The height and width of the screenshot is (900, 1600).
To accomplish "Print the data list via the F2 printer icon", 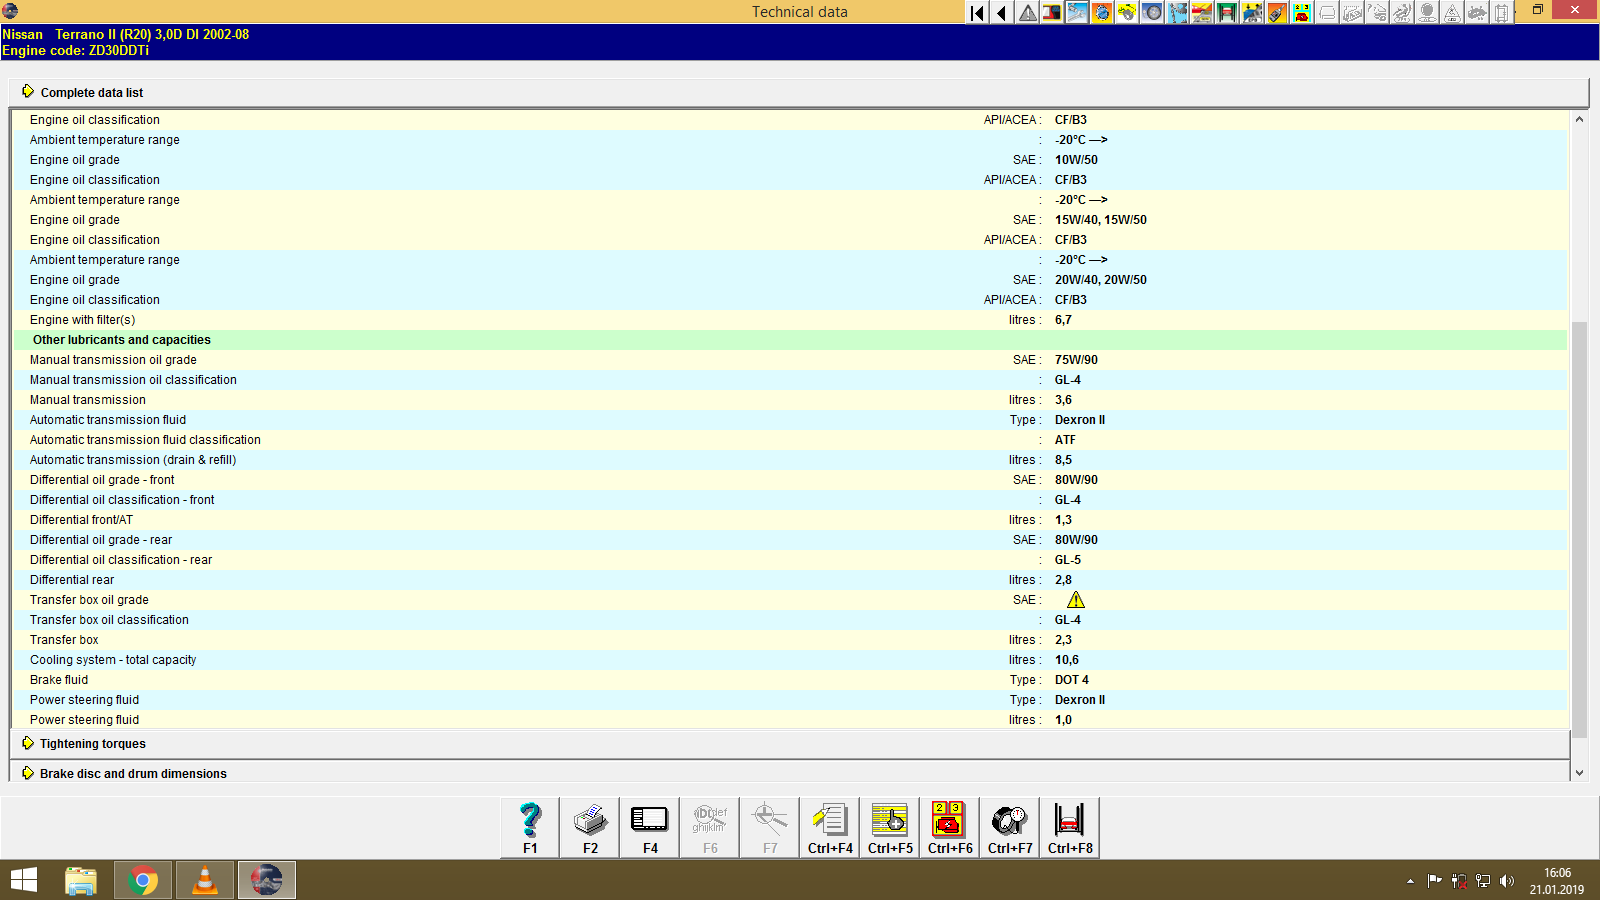I will coord(590,827).
